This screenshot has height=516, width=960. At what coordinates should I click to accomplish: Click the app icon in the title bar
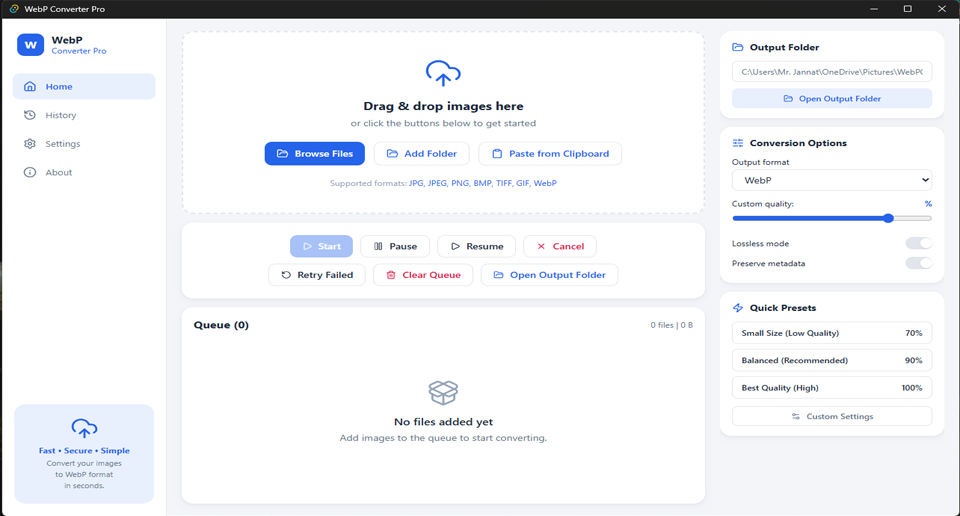pos(14,9)
